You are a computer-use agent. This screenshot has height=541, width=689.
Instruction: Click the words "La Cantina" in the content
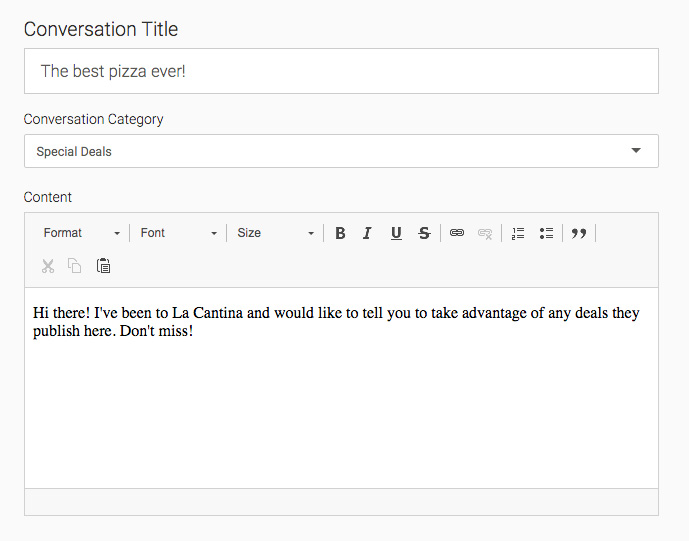click(x=207, y=313)
